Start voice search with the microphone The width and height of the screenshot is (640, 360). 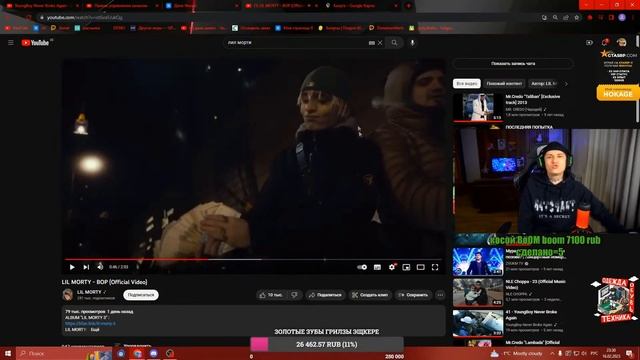pyautogui.click(x=412, y=42)
